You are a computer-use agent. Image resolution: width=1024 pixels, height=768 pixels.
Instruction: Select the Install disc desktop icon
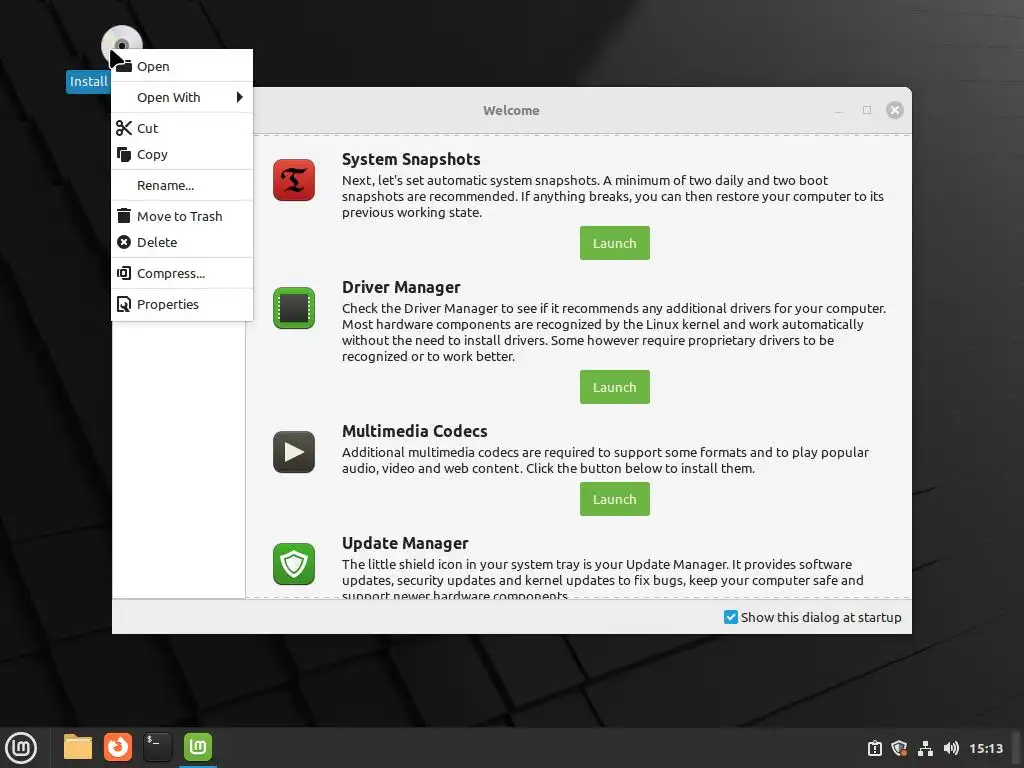[x=121, y=46]
